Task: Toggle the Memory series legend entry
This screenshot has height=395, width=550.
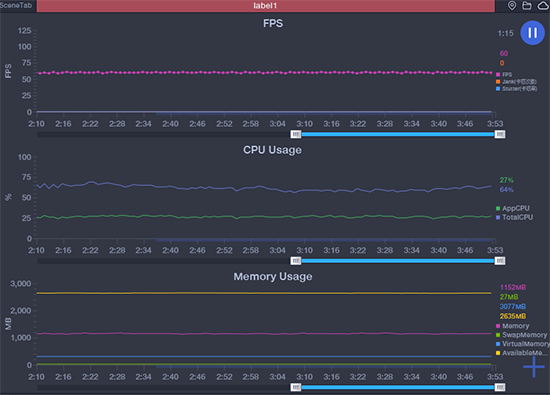Action: pyautogui.click(x=512, y=326)
